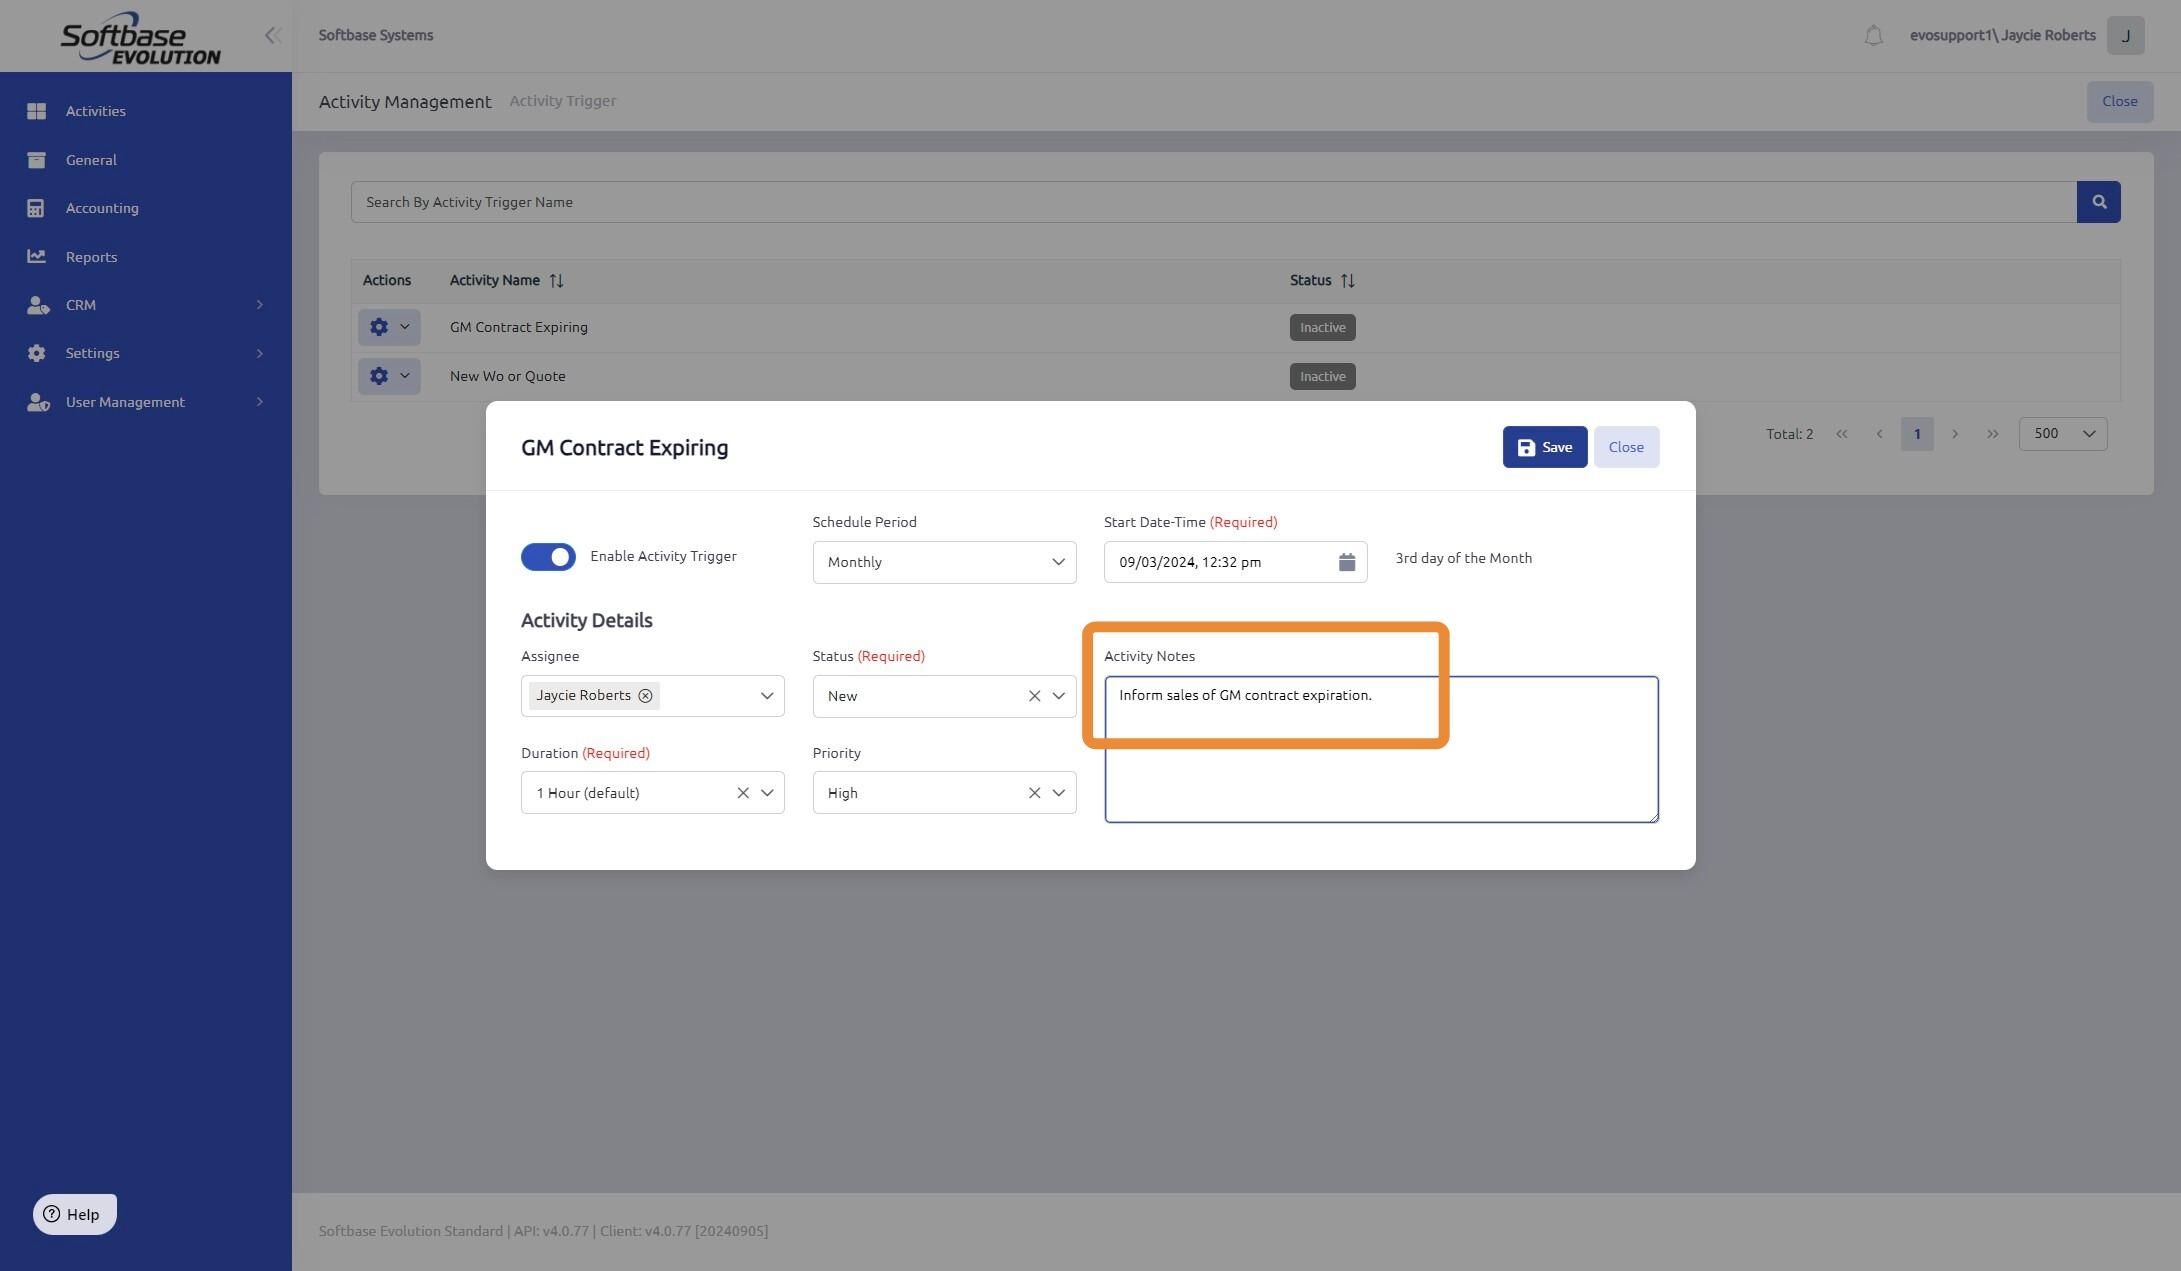The height and width of the screenshot is (1271, 2181).
Task: Open Accounting in the sidebar
Action: (102, 208)
